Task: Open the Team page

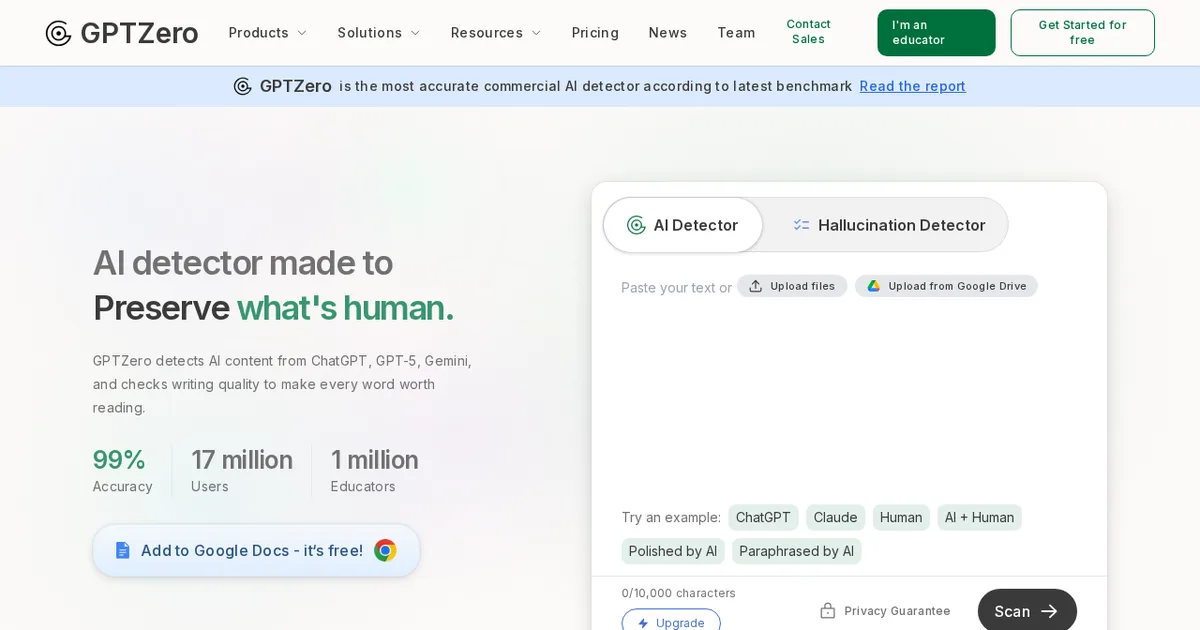Action: (736, 33)
